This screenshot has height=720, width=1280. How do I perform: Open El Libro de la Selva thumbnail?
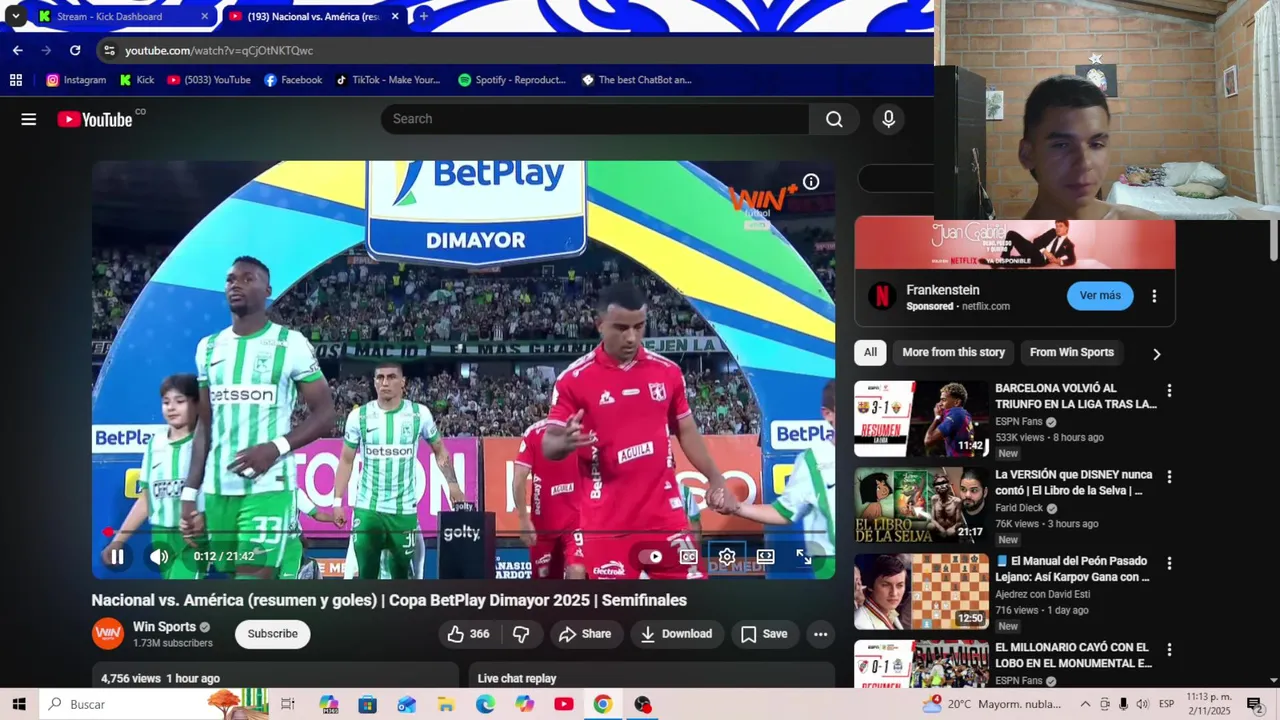point(921,505)
